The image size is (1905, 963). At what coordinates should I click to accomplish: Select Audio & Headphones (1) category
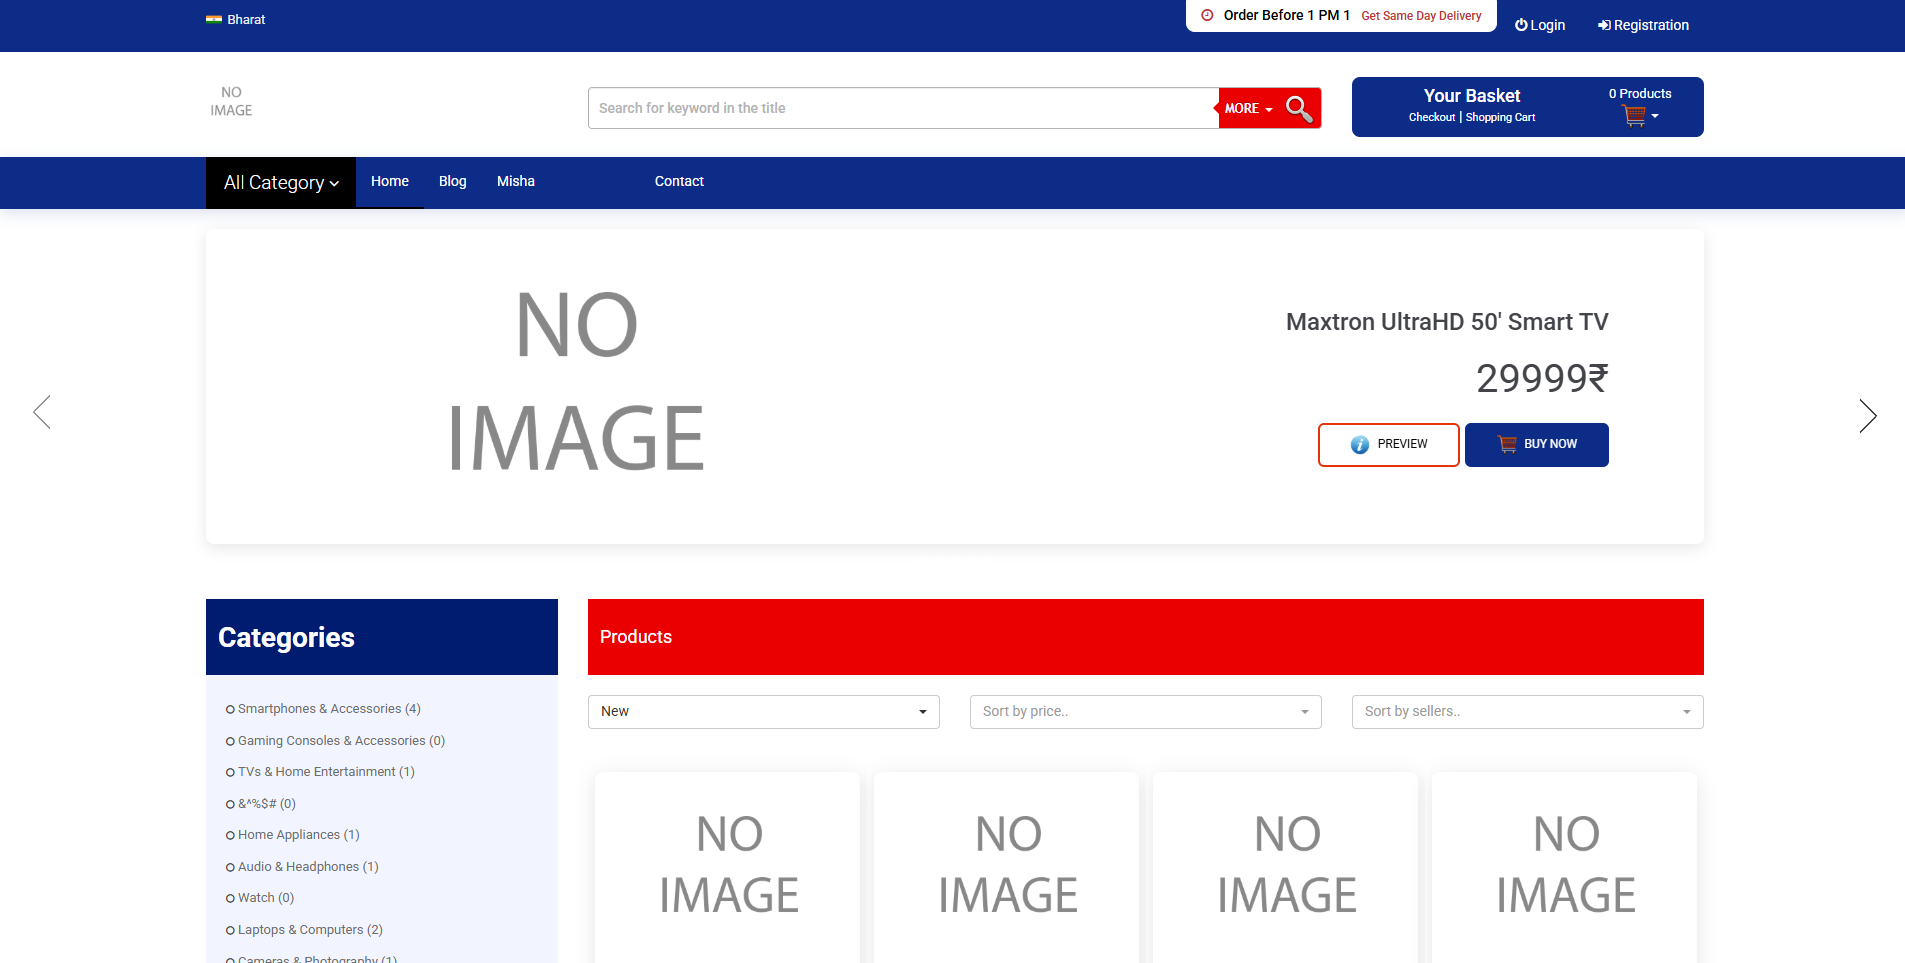point(308,867)
